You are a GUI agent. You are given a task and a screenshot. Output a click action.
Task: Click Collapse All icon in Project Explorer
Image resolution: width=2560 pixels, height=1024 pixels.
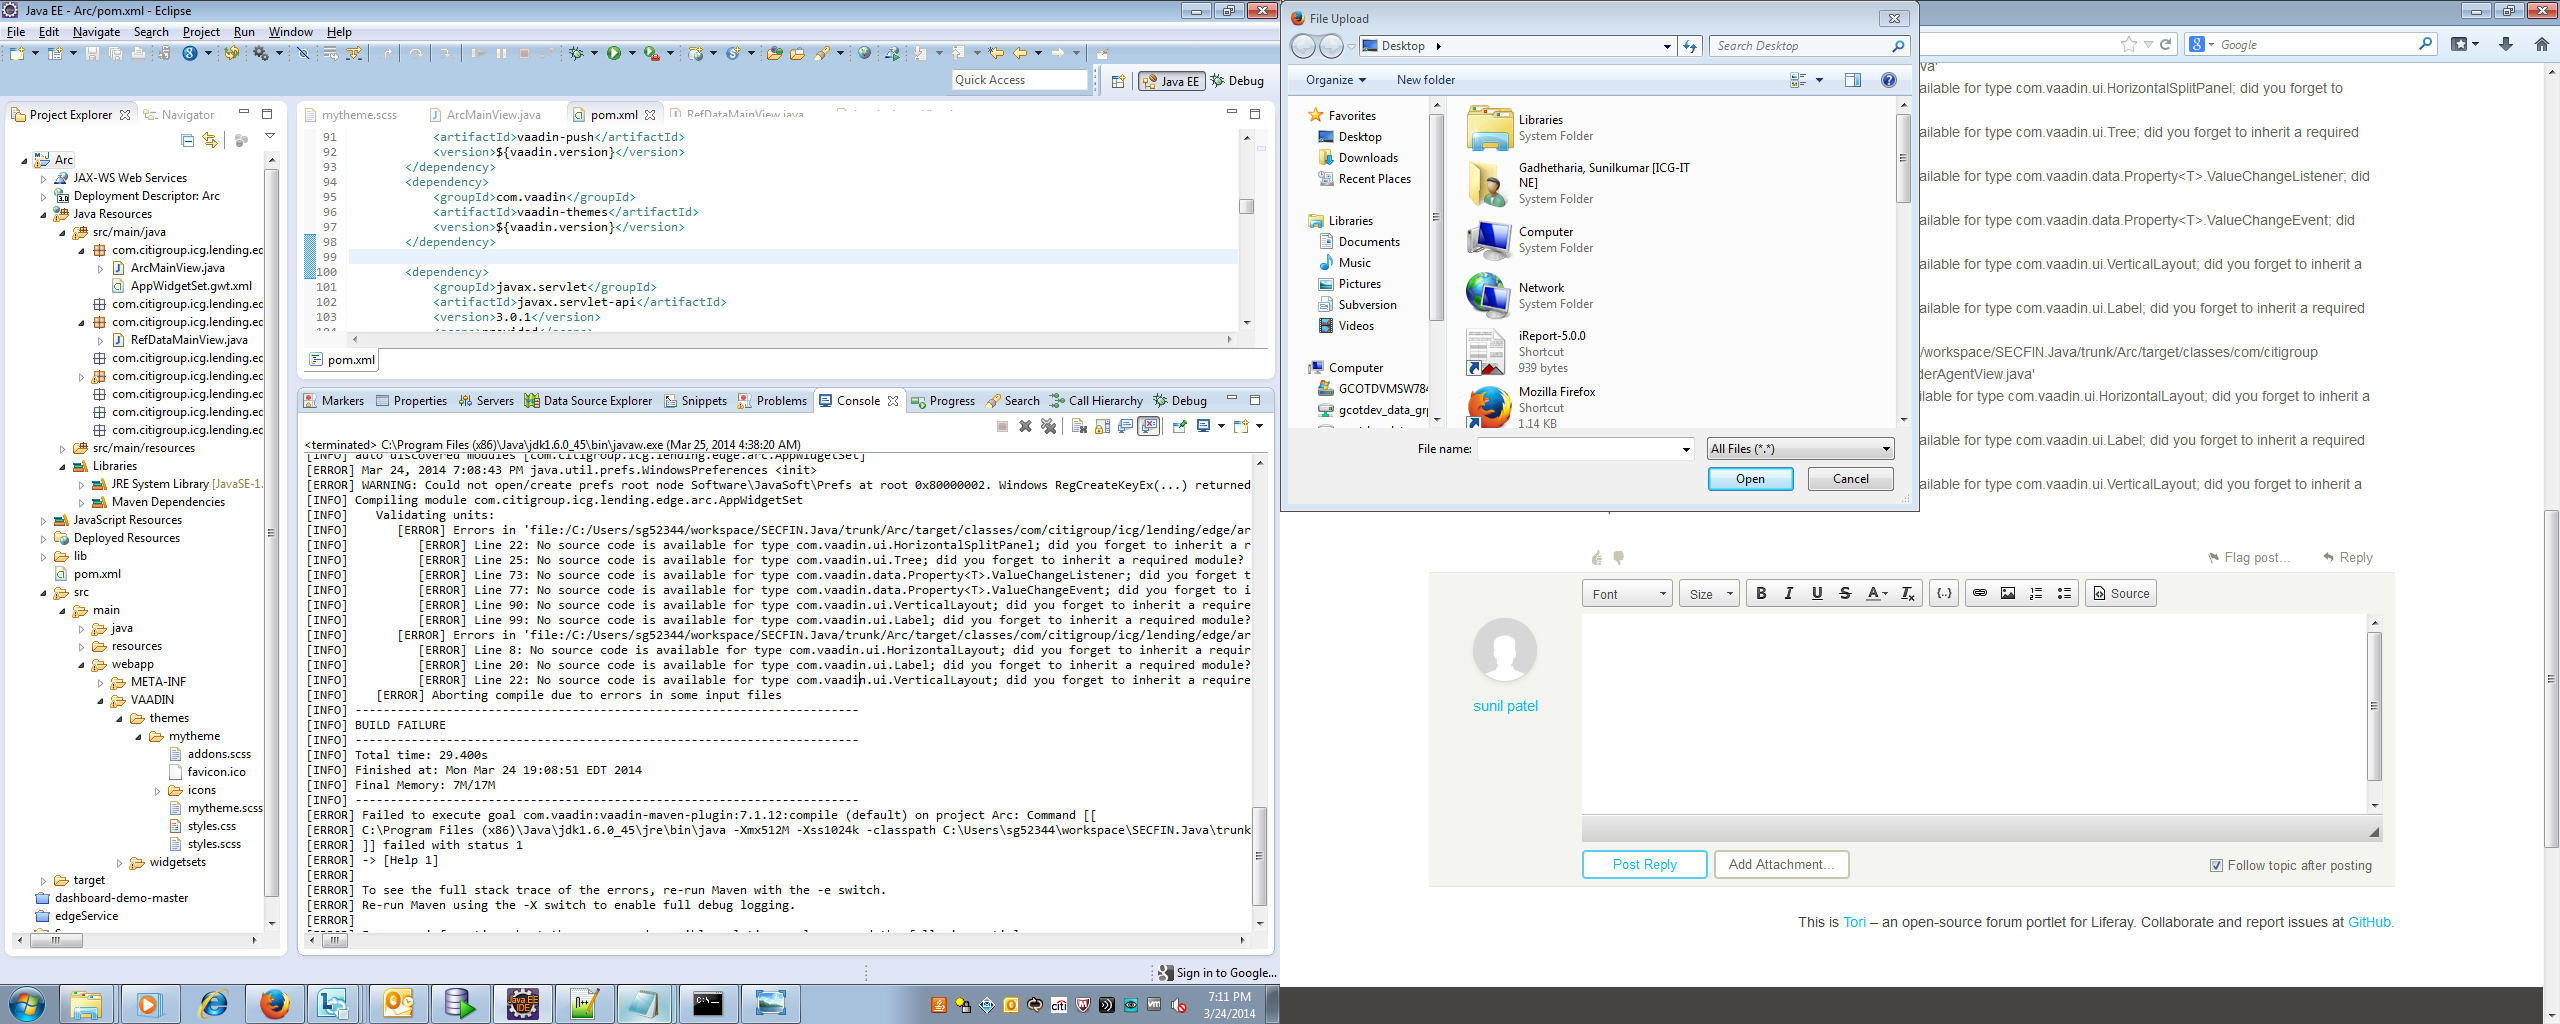(x=187, y=140)
